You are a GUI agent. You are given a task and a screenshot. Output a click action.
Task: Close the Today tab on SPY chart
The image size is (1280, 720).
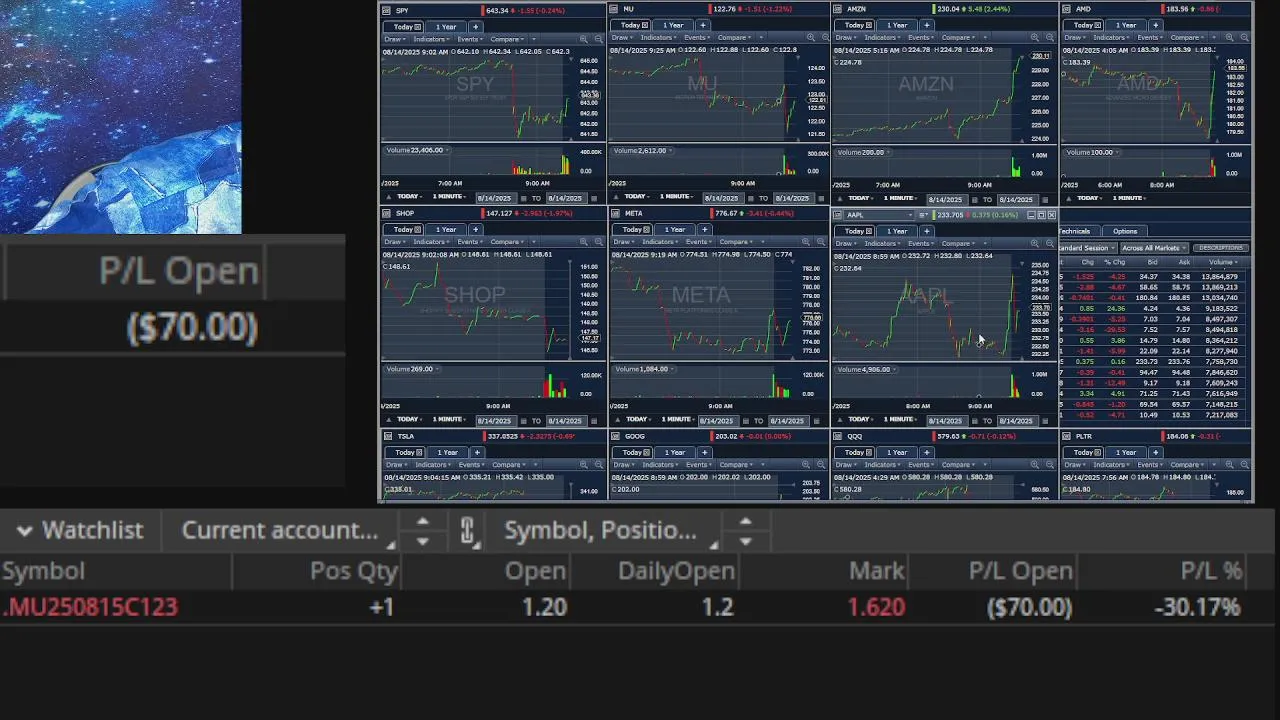(417, 27)
